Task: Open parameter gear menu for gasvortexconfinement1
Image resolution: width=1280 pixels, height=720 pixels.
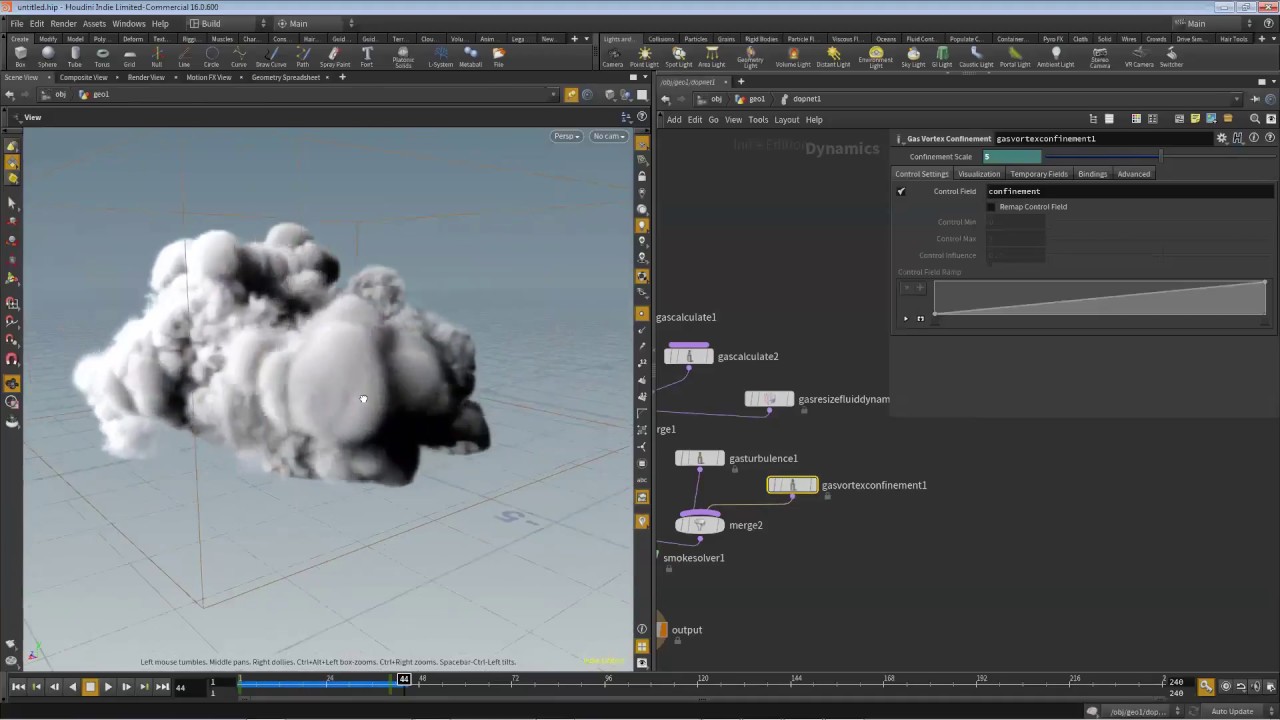Action: pos(1222,138)
